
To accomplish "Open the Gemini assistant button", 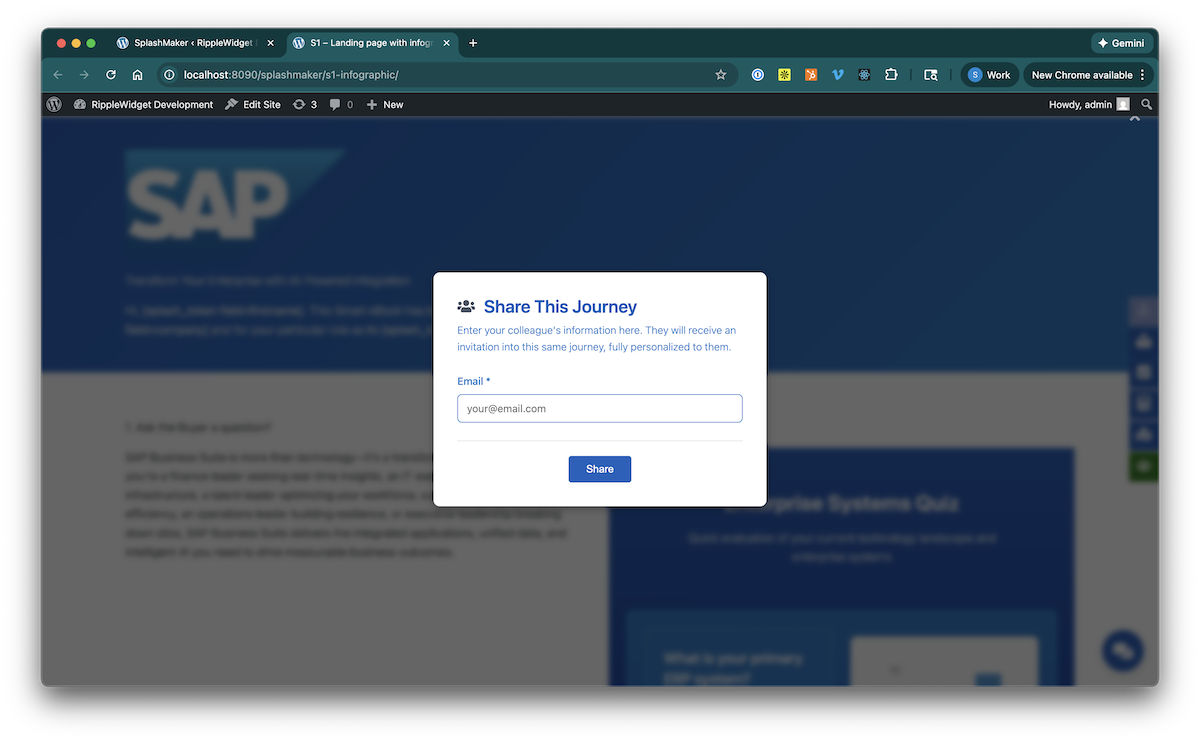I will pos(1121,43).
